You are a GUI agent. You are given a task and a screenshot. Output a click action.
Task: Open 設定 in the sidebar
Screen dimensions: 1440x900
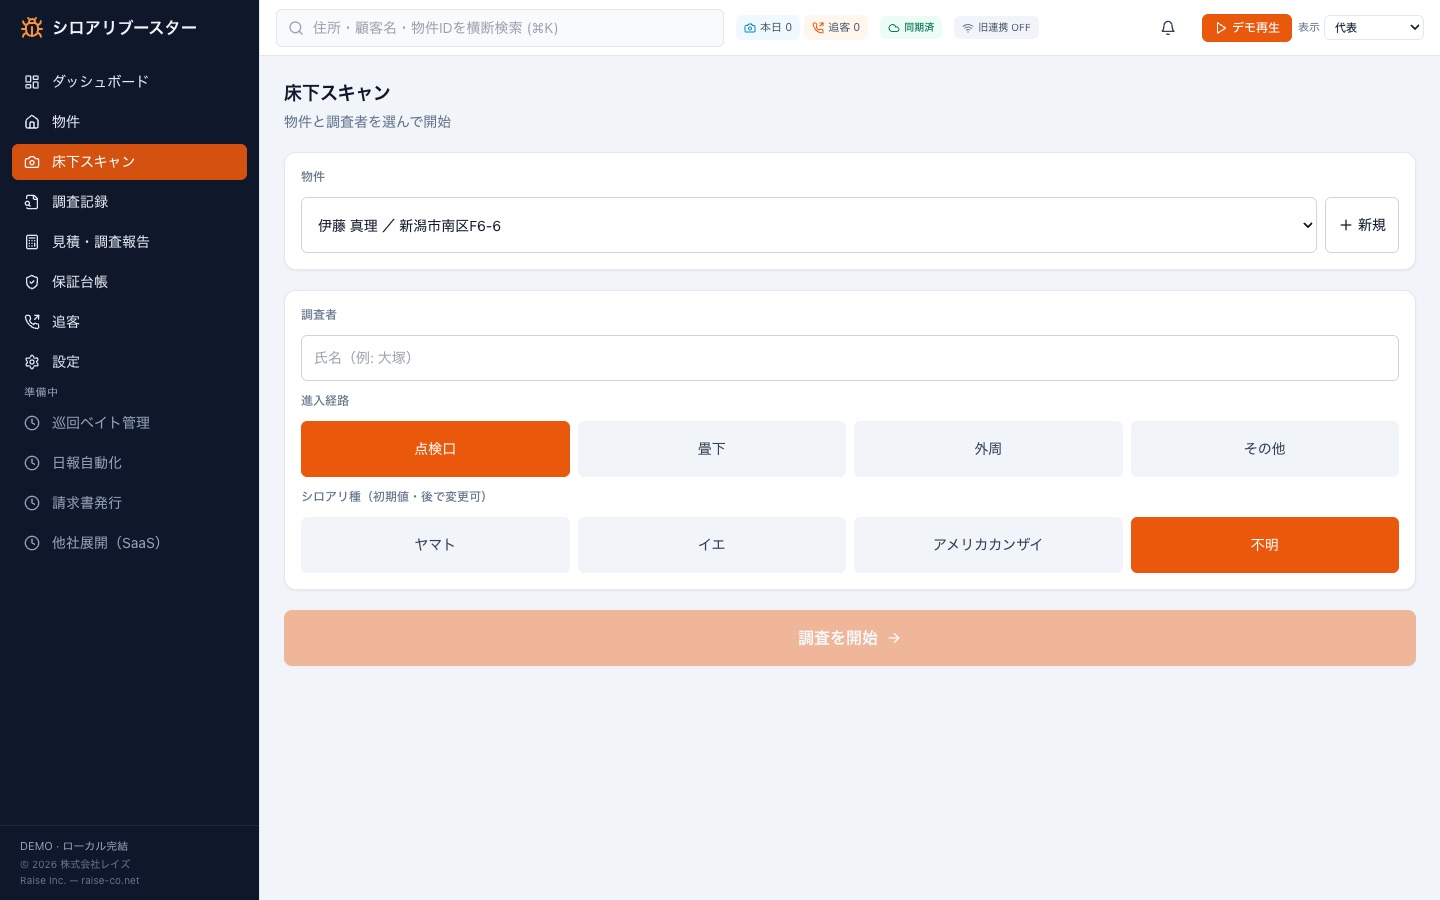[x=129, y=362]
